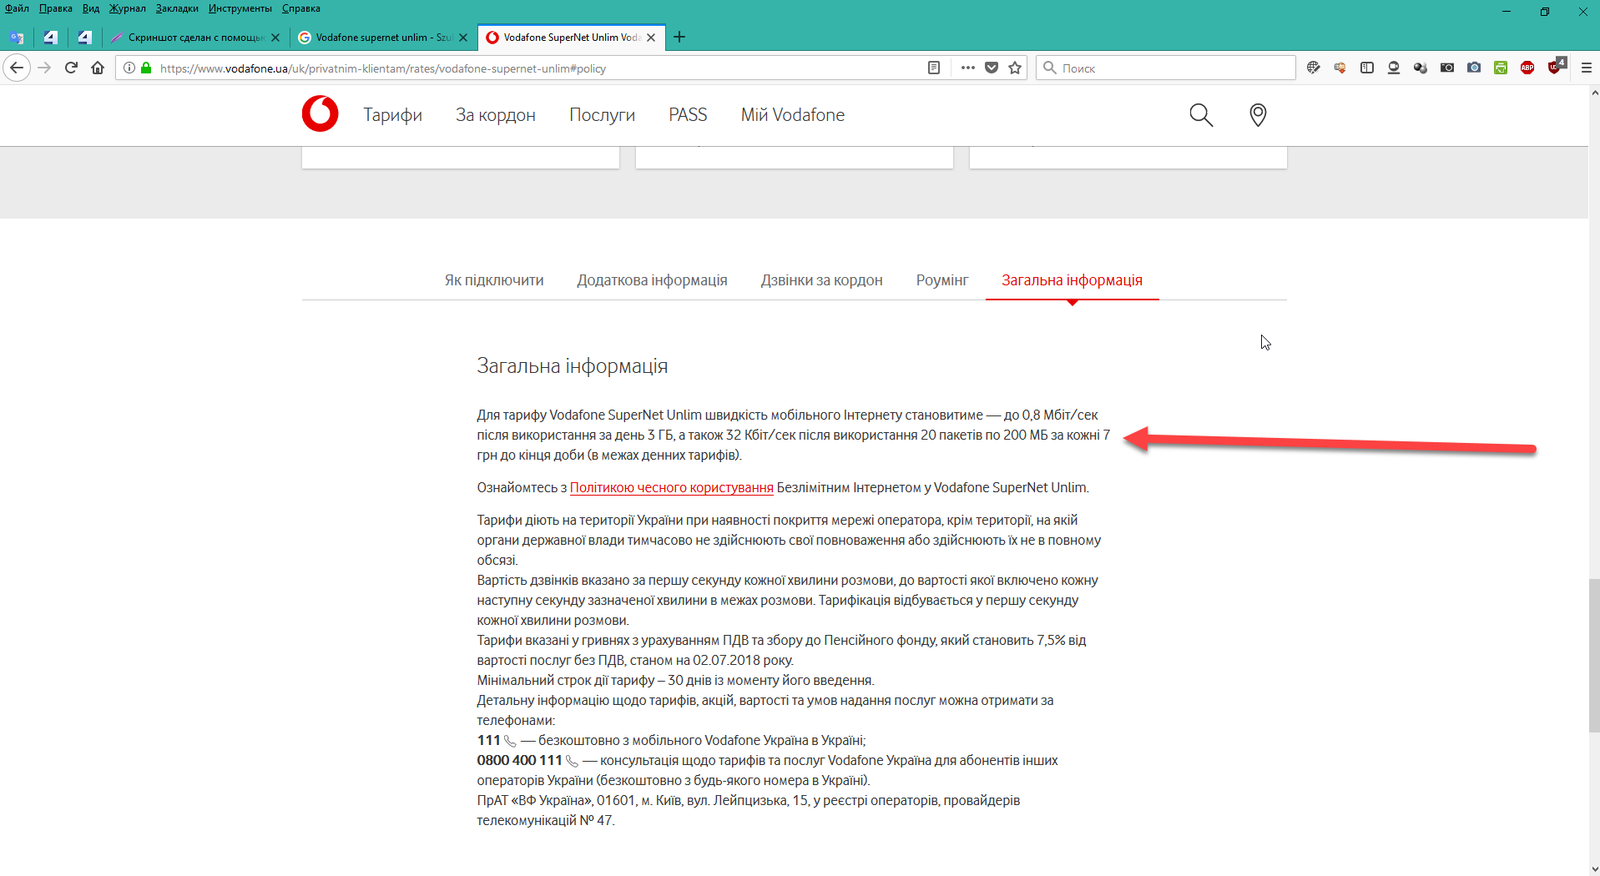Image resolution: width=1600 pixels, height=876 pixels.
Task: Click the two-balls extension toolbar icon
Action: [1420, 68]
